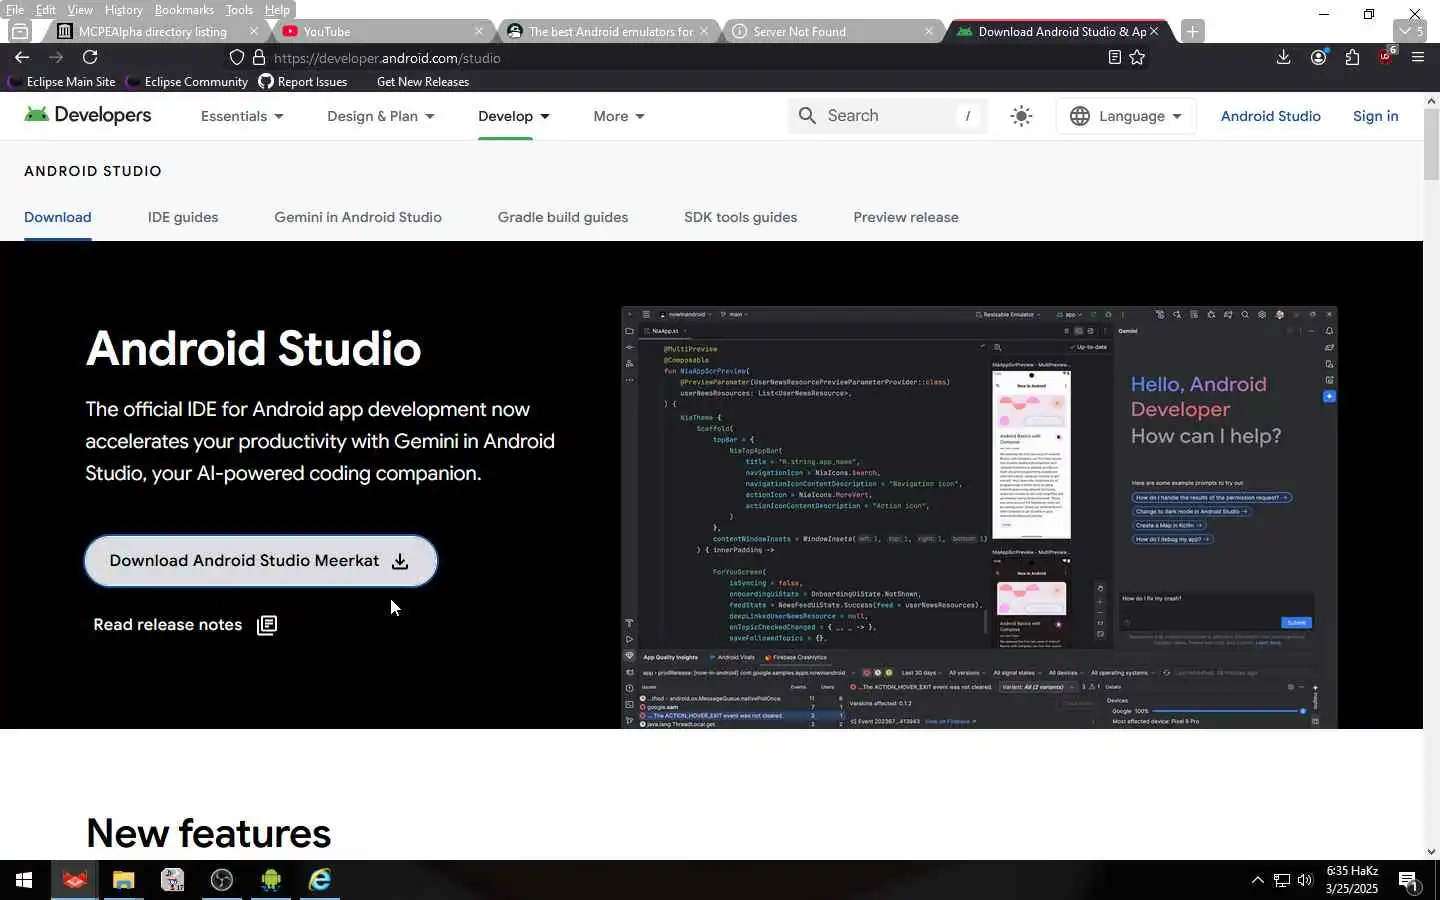Click the Android Studio header link
This screenshot has width=1440, height=900.
1270,116
